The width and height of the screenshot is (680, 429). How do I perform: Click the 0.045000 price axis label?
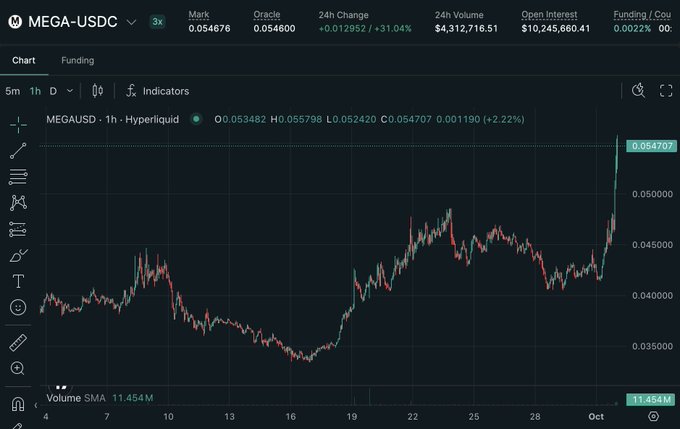point(652,245)
